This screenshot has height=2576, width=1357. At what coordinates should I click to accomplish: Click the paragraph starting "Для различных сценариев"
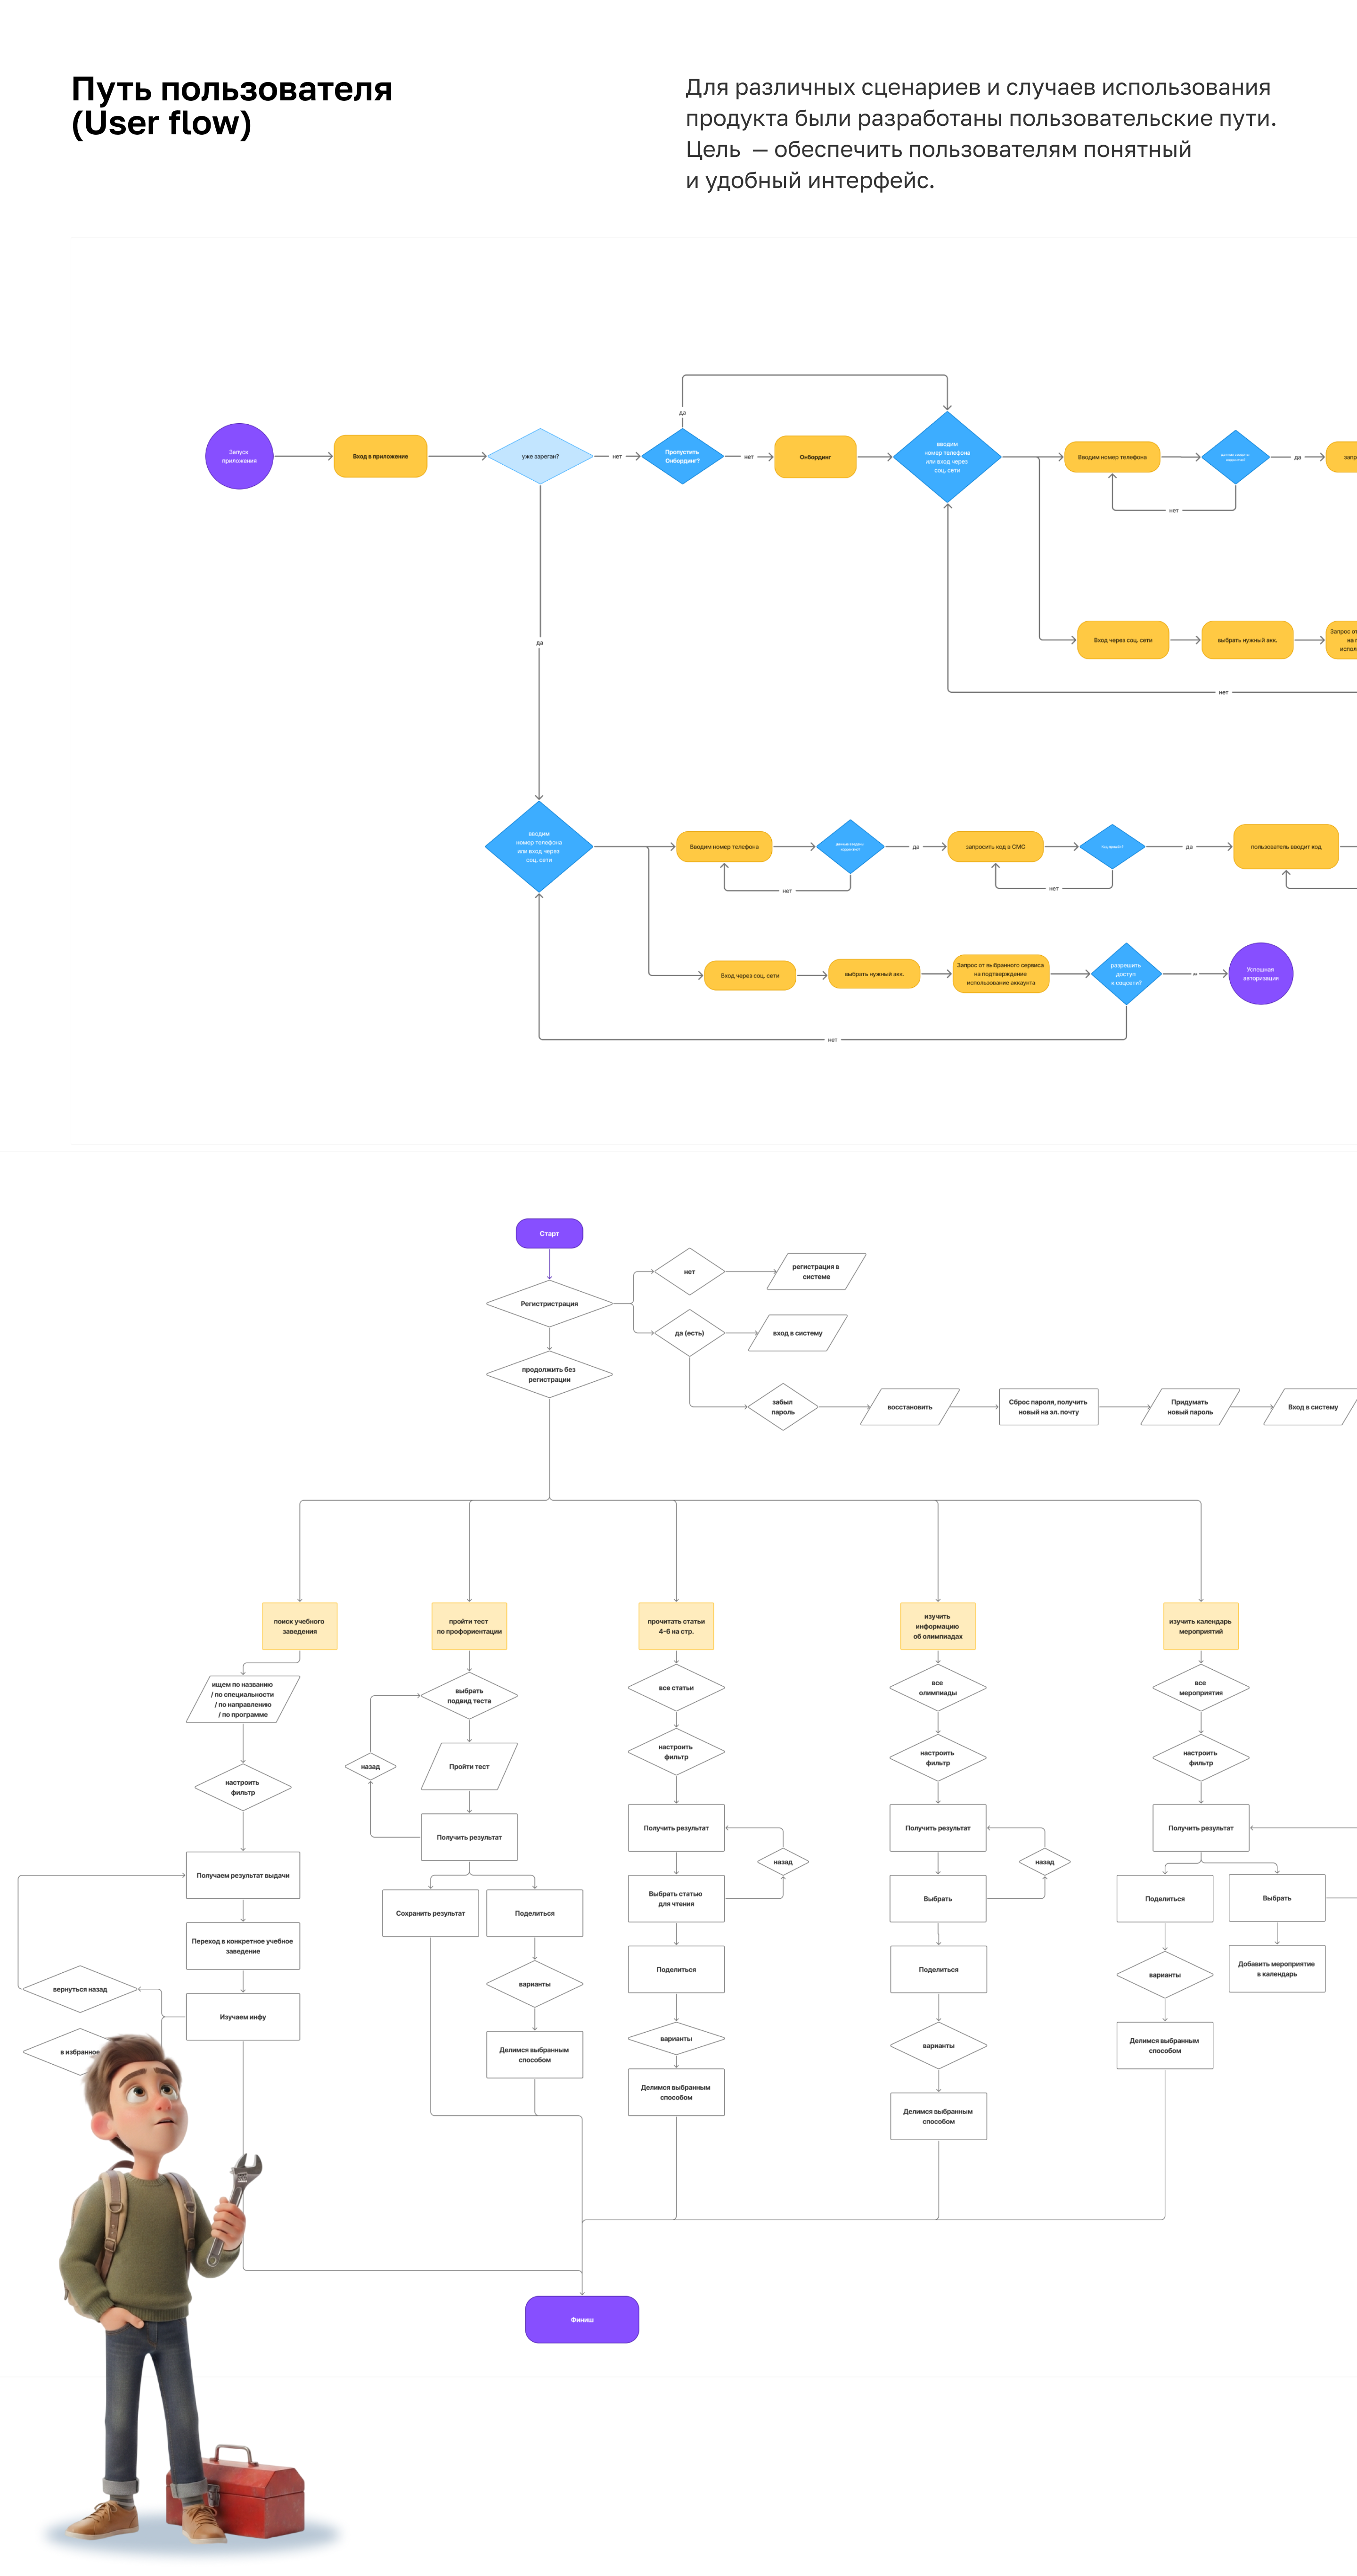pyautogui.click(x=981, y=134)
